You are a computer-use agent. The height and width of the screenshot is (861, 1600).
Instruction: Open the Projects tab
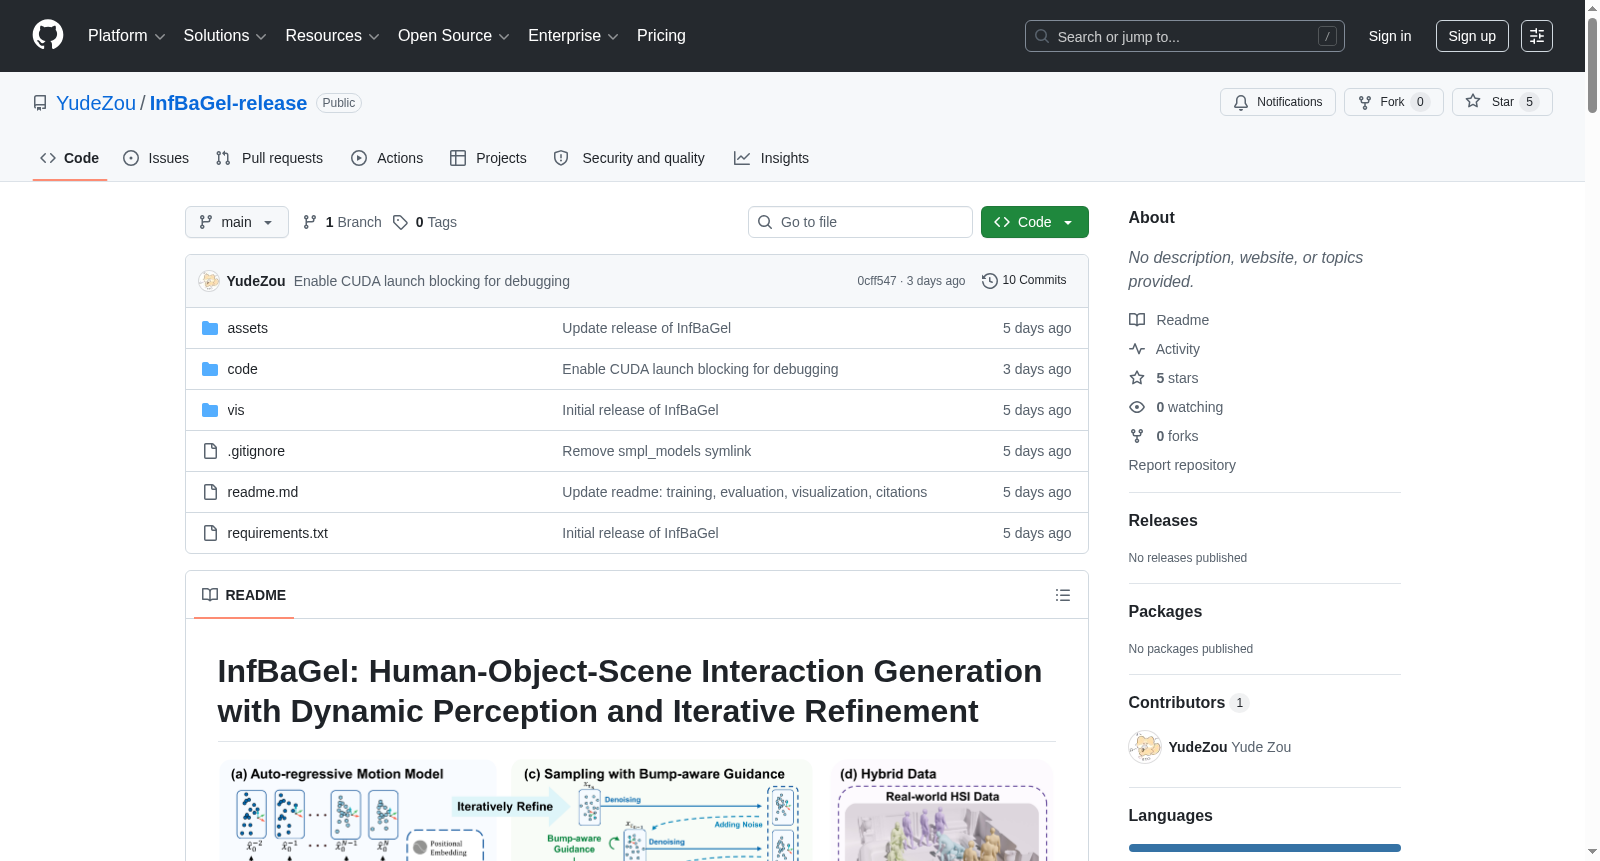488,158
